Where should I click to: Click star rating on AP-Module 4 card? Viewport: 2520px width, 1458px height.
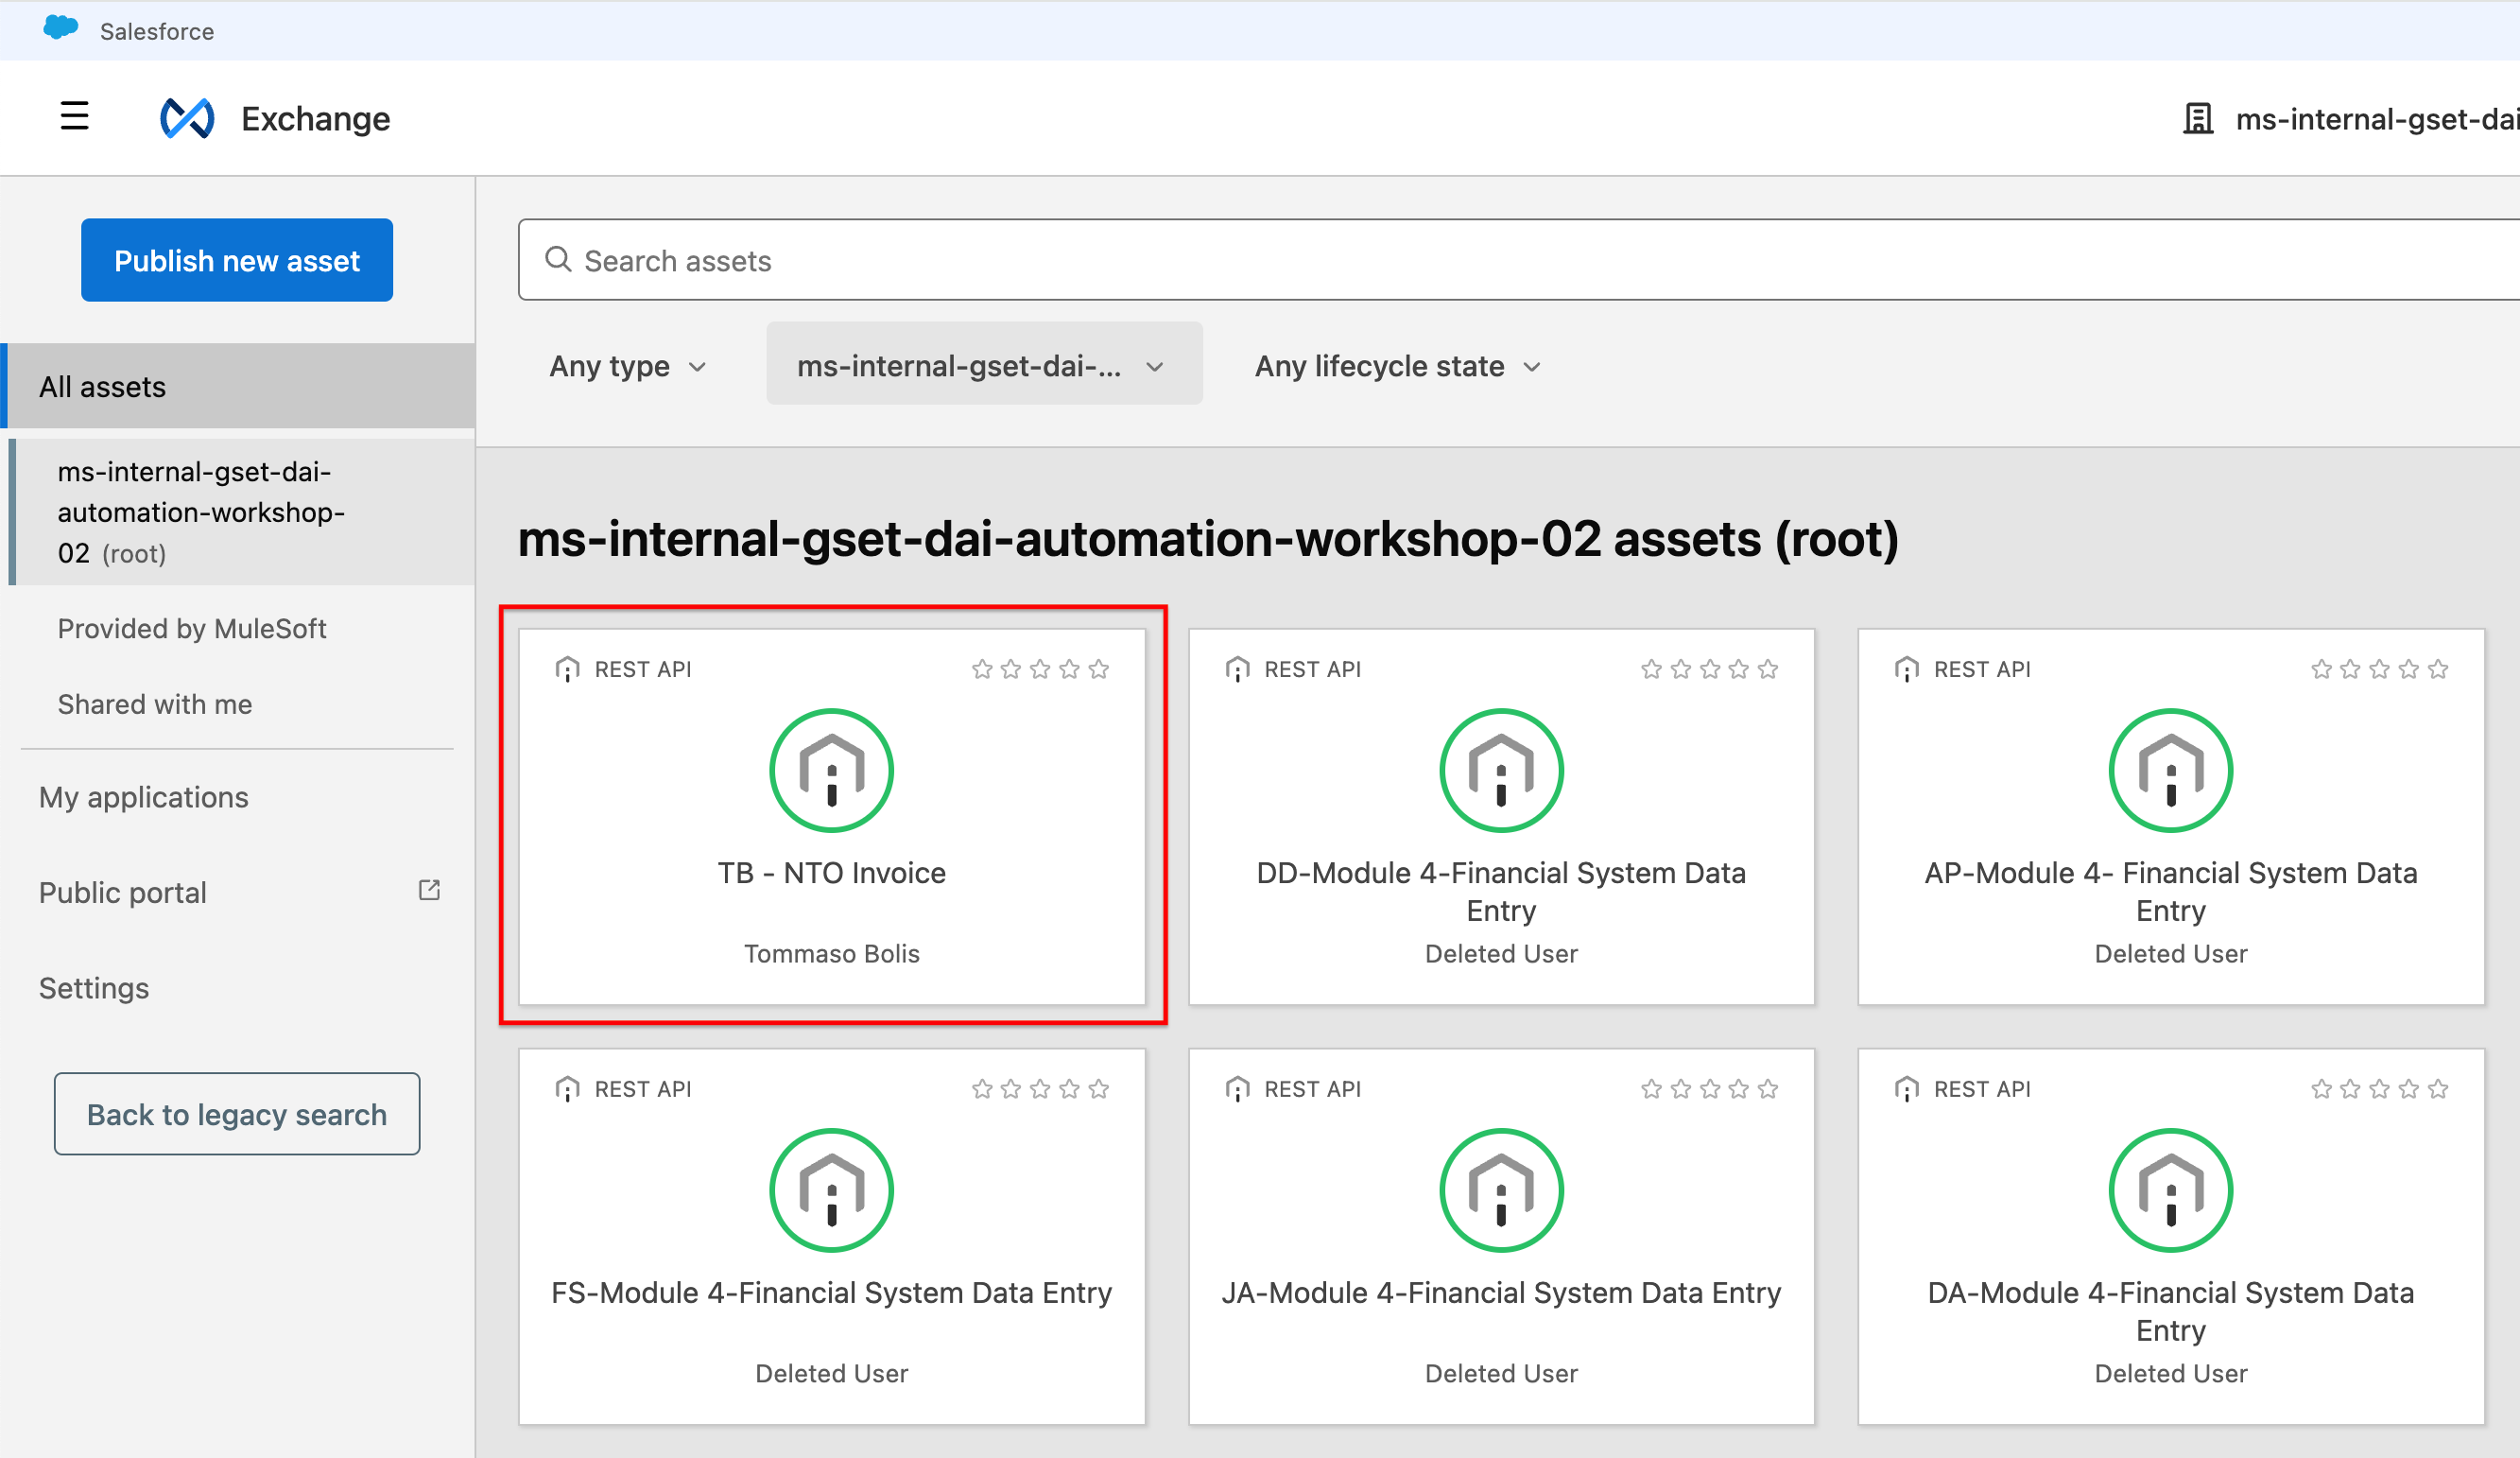tap(2379, 669)
